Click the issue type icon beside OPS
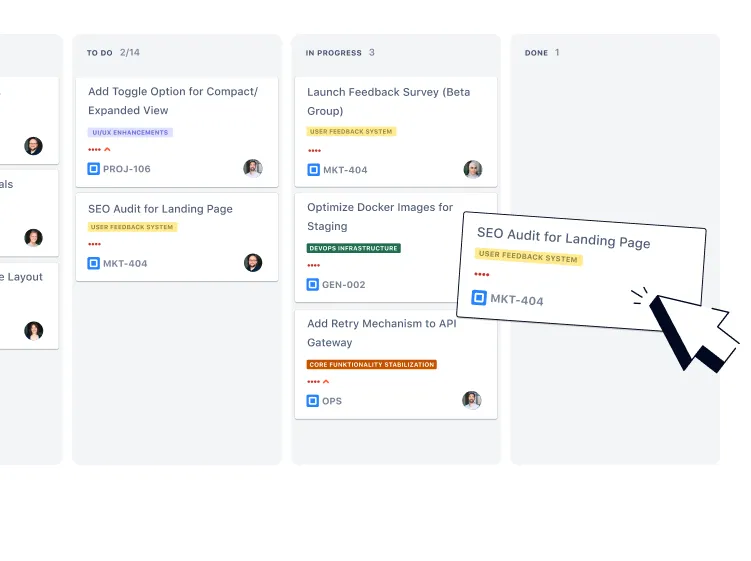Viewport: 751px width, 561px height. [x=313, y=401]
